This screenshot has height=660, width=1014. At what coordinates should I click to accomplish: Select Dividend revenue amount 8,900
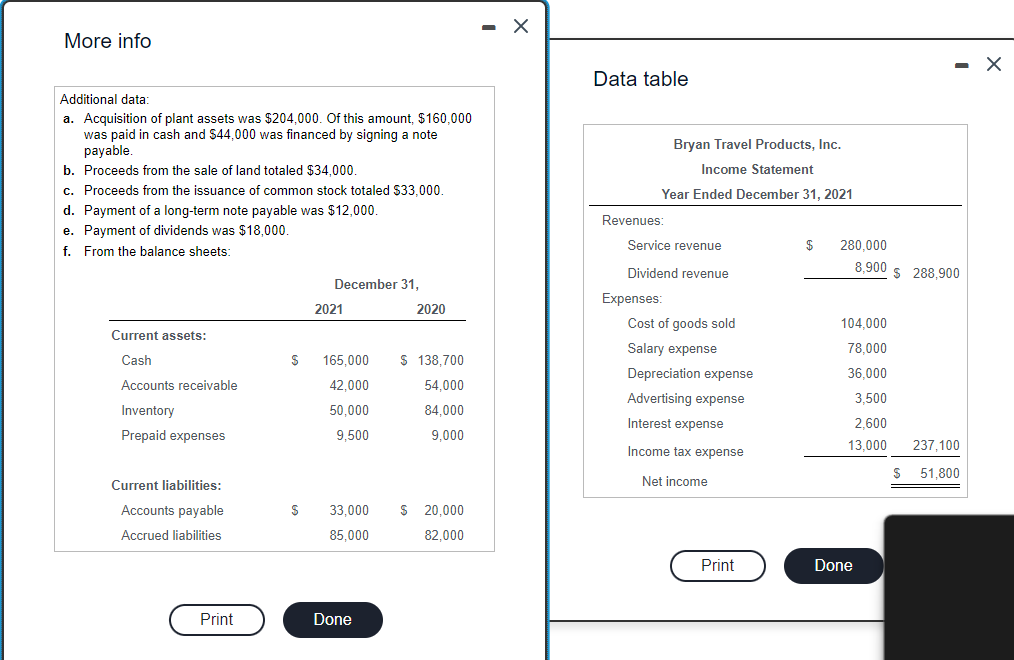tap(870, 268)
